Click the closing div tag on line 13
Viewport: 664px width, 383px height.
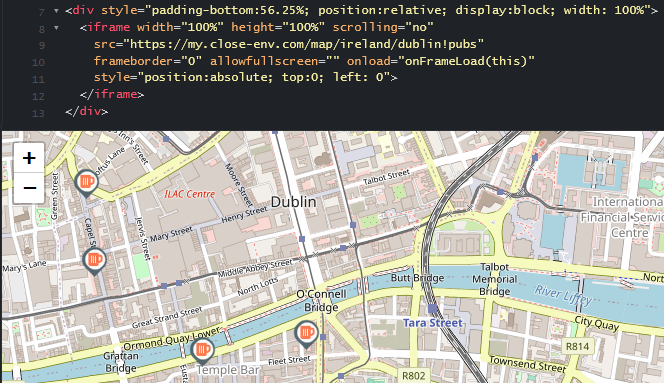click(x=87, y=111)
